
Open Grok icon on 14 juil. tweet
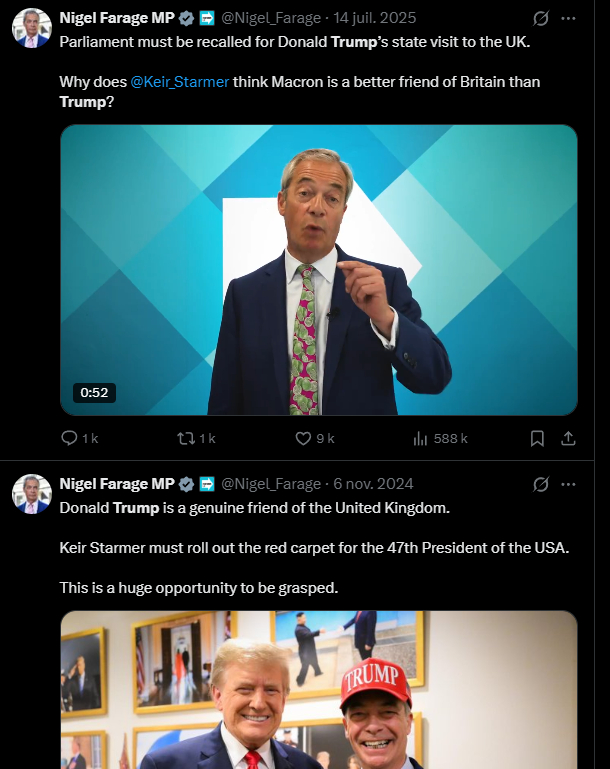(540, 18)
